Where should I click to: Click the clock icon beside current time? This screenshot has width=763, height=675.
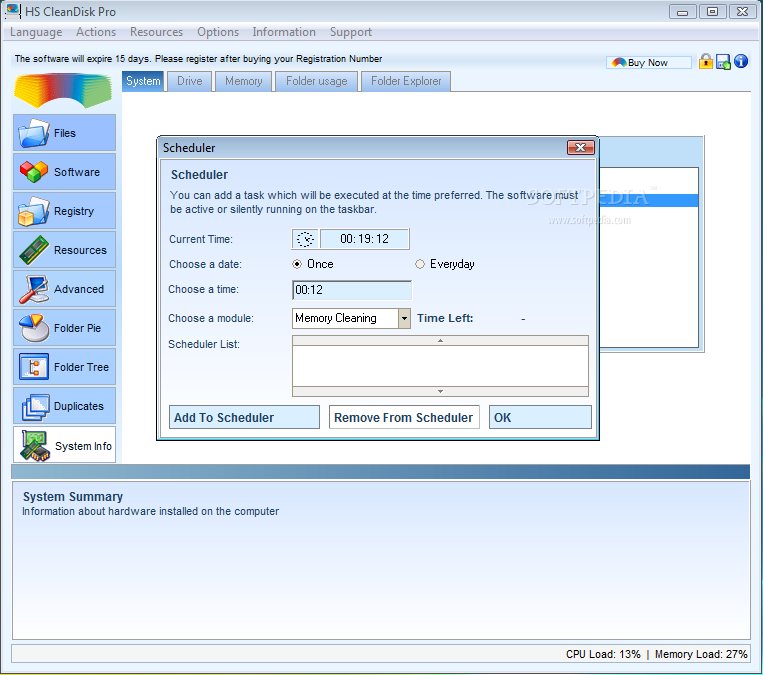pos(305,239)
